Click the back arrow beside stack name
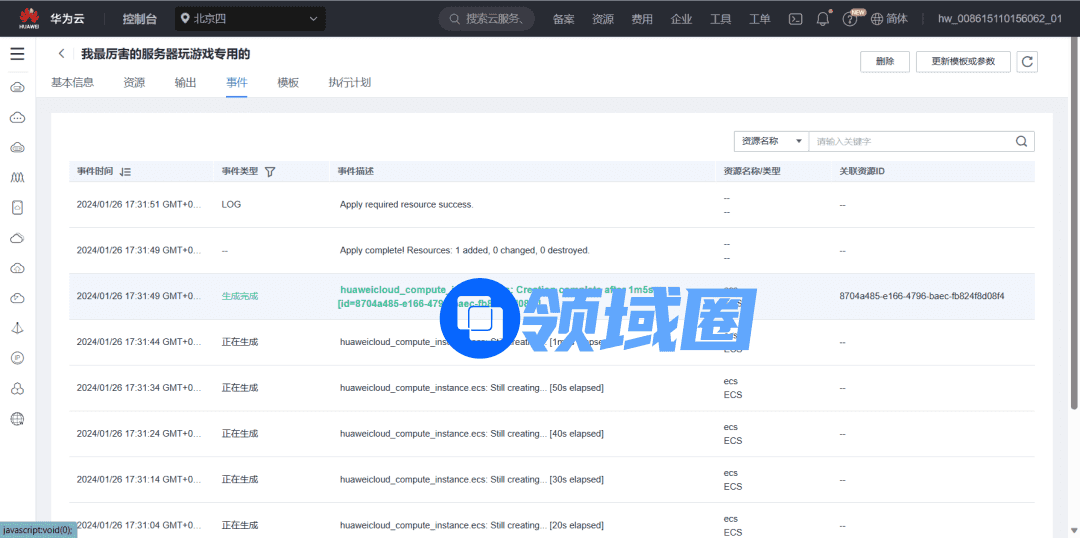 coord(61,54)
